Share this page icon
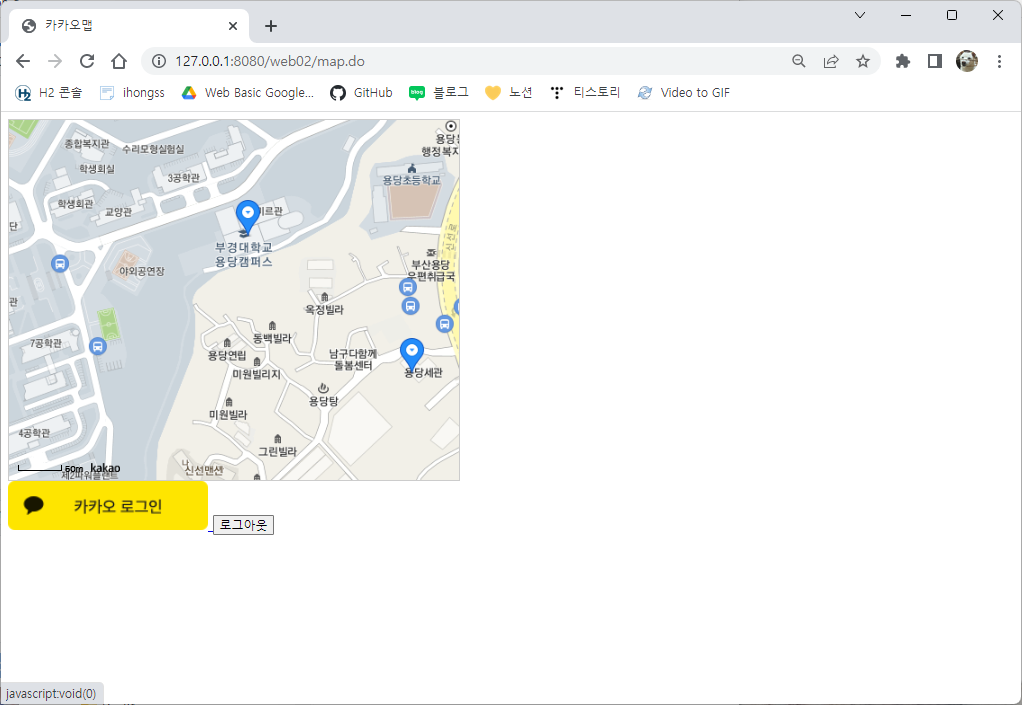The width and height of the screenshot is (1022, 705). point(830,61)
